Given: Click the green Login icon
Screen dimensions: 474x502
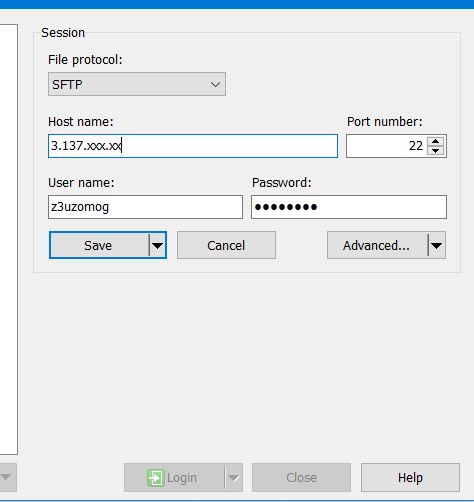Looking at the screenshot, I should 155,478.
